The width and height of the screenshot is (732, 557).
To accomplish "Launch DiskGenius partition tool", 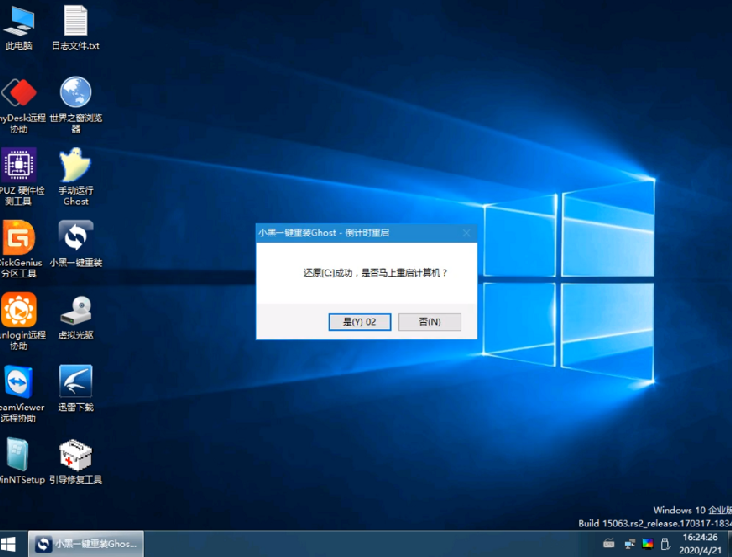I will (x=18, y=238).
